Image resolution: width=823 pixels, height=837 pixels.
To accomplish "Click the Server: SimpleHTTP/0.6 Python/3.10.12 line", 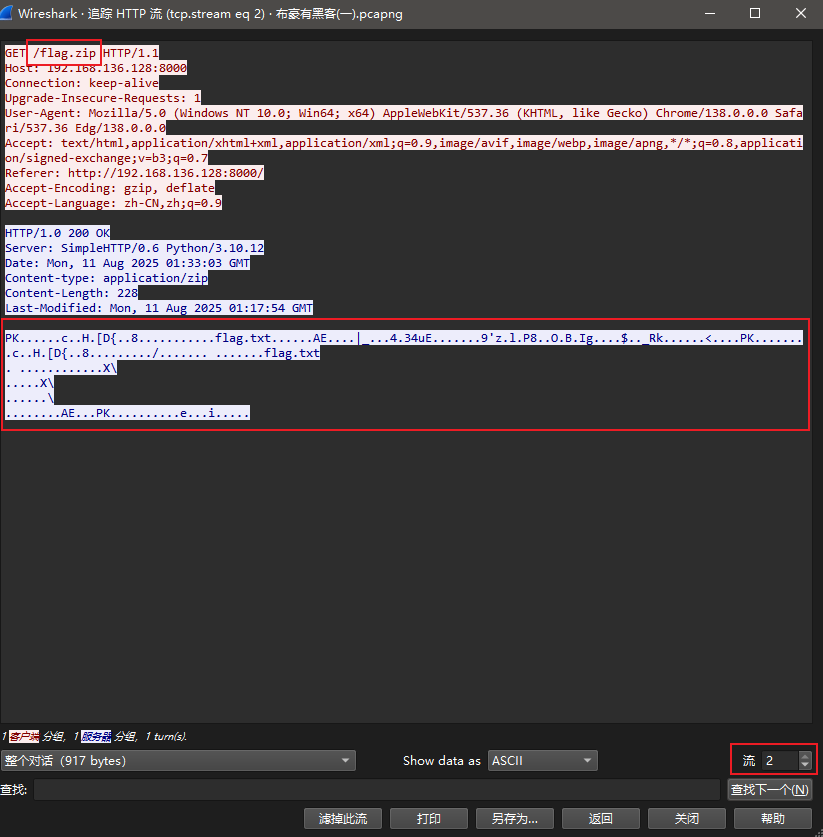I will 134,248.
